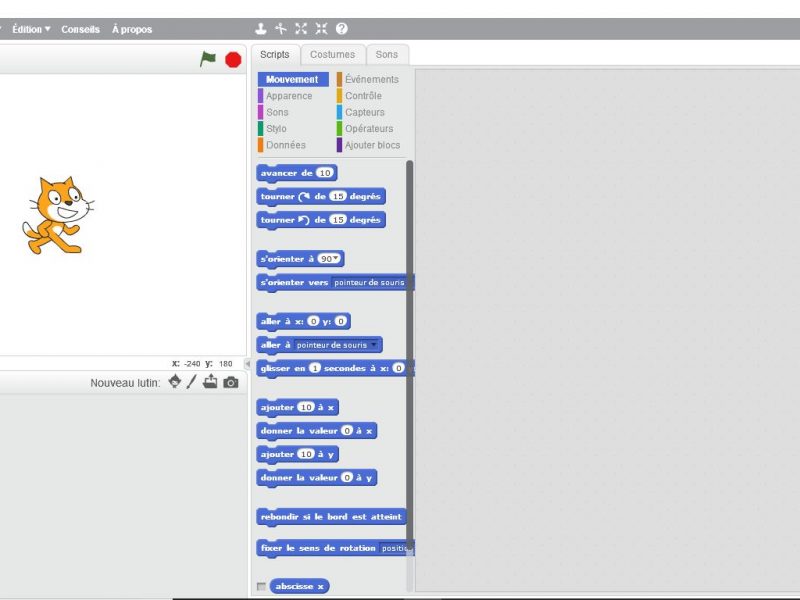Open the À propos menu
This screenshot has height=600, width=800.
[x=132, y=29]
